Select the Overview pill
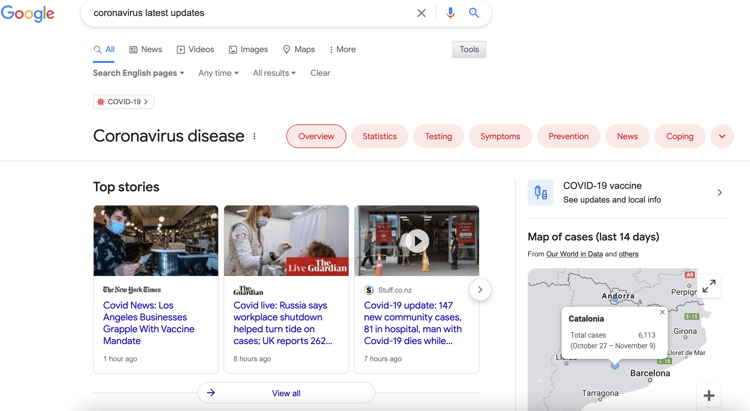This screenshot has height=411, width=750. click(x=316, y=136)
